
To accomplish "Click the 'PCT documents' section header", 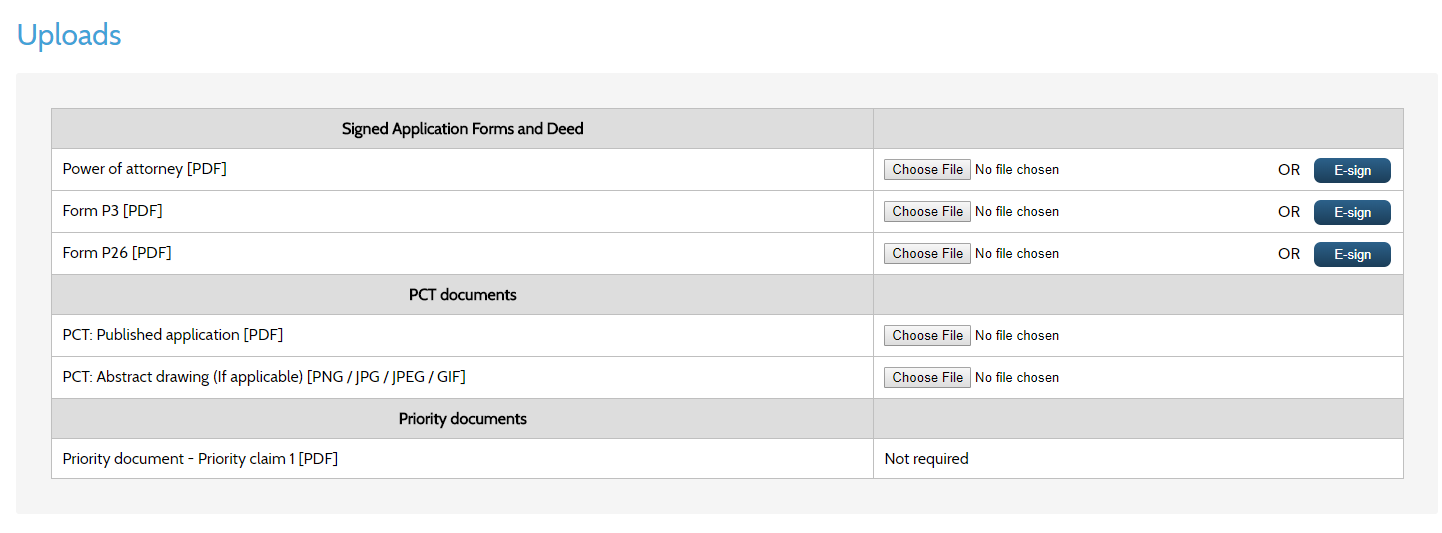I will pos(462,295).
